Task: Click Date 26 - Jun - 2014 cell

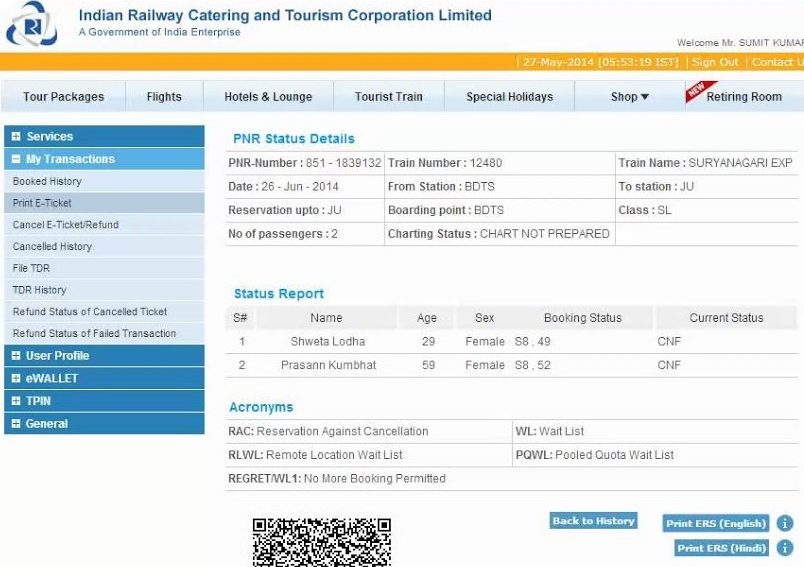Action: 305,187
